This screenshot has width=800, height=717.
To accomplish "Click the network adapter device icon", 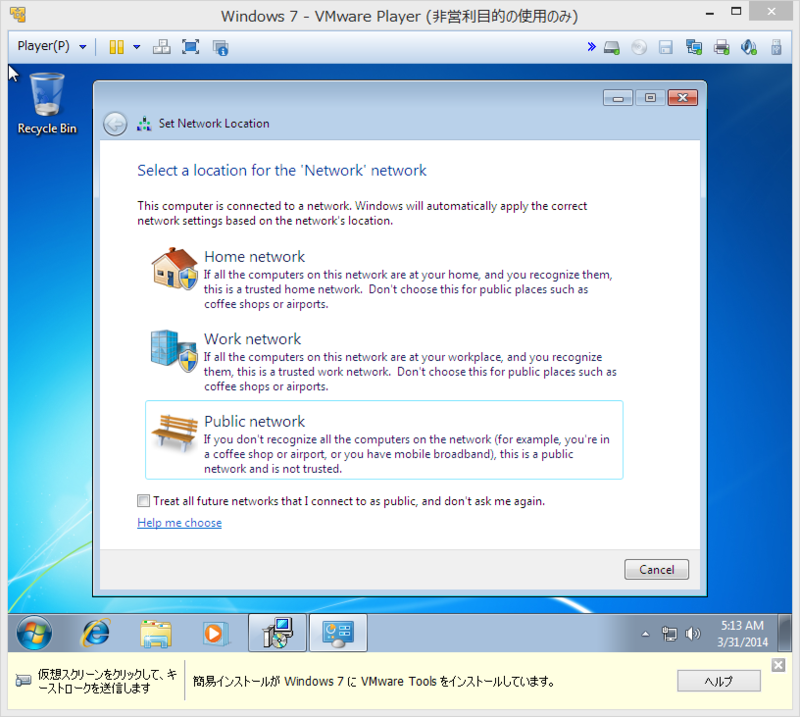I will tap(693, 47).
